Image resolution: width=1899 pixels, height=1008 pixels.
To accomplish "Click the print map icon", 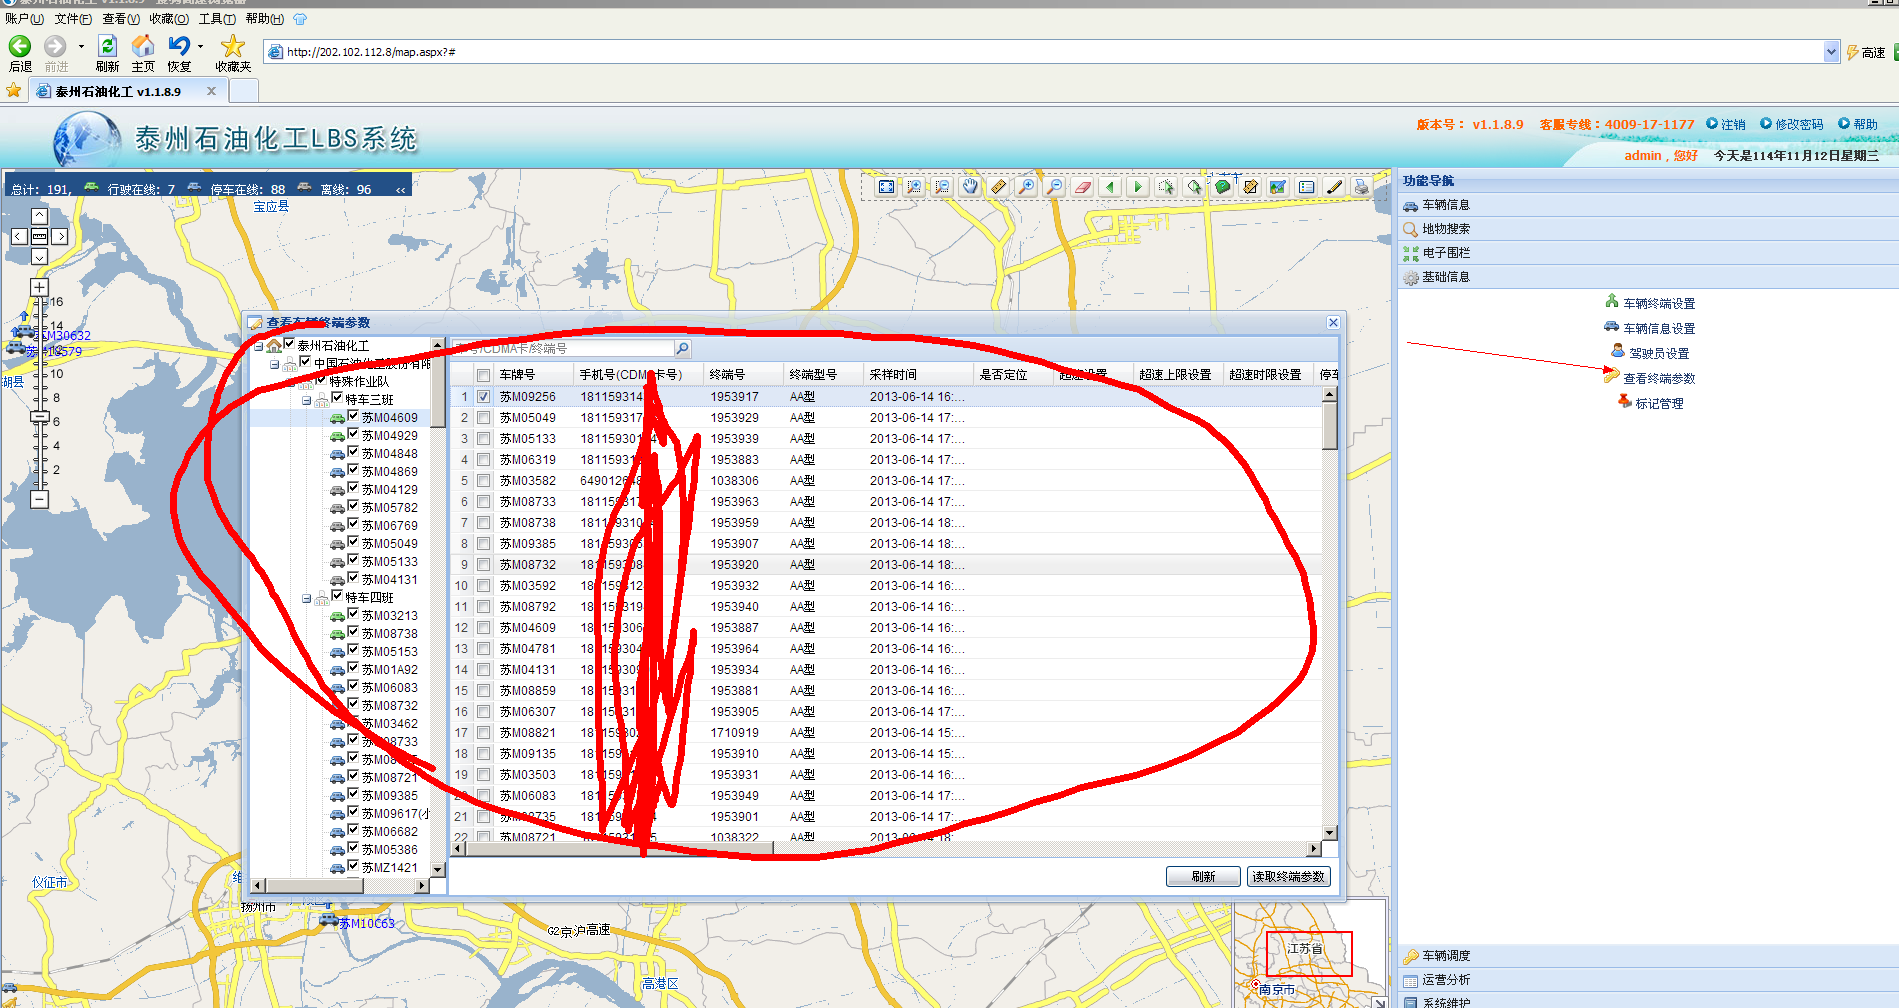I will point(1361,187).
